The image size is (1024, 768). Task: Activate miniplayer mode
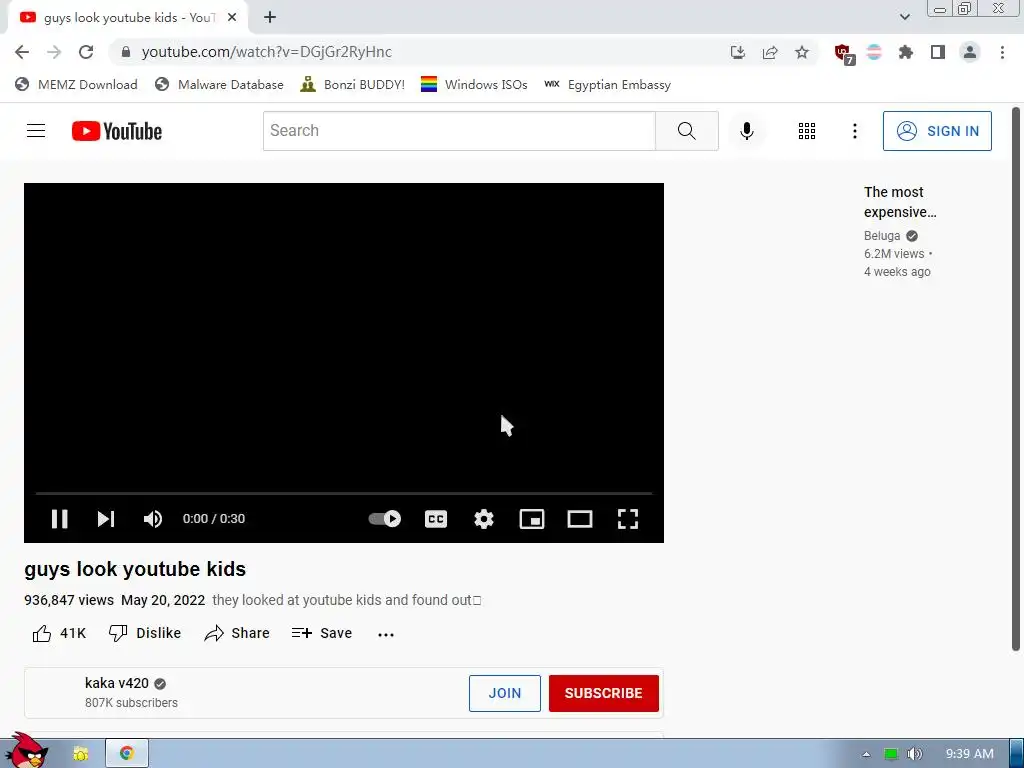pos(532,519)
